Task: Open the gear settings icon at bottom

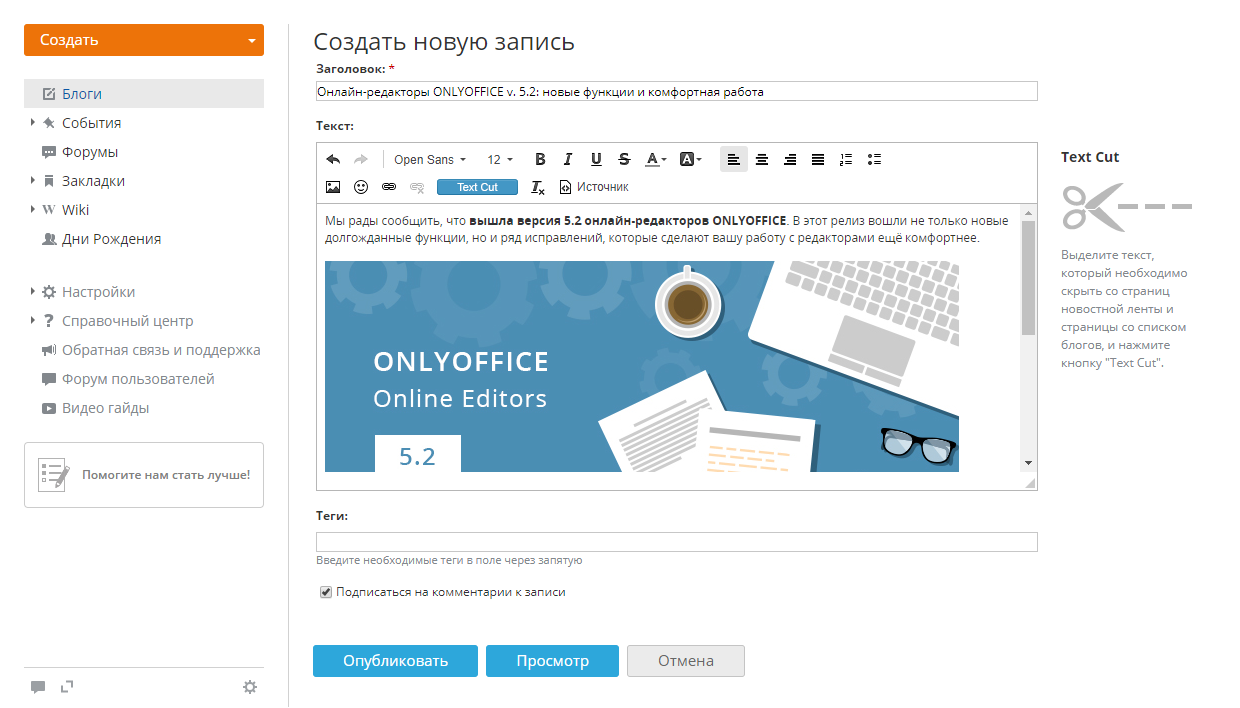Action: (x=250, y=687)
